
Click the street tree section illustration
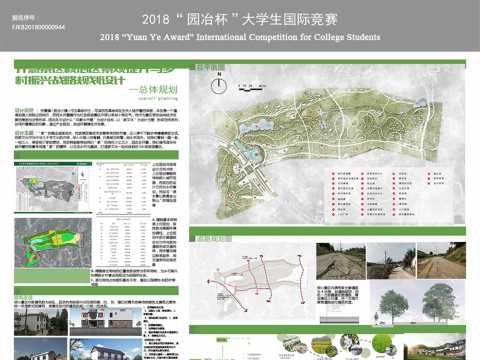[x=418, y=302]
